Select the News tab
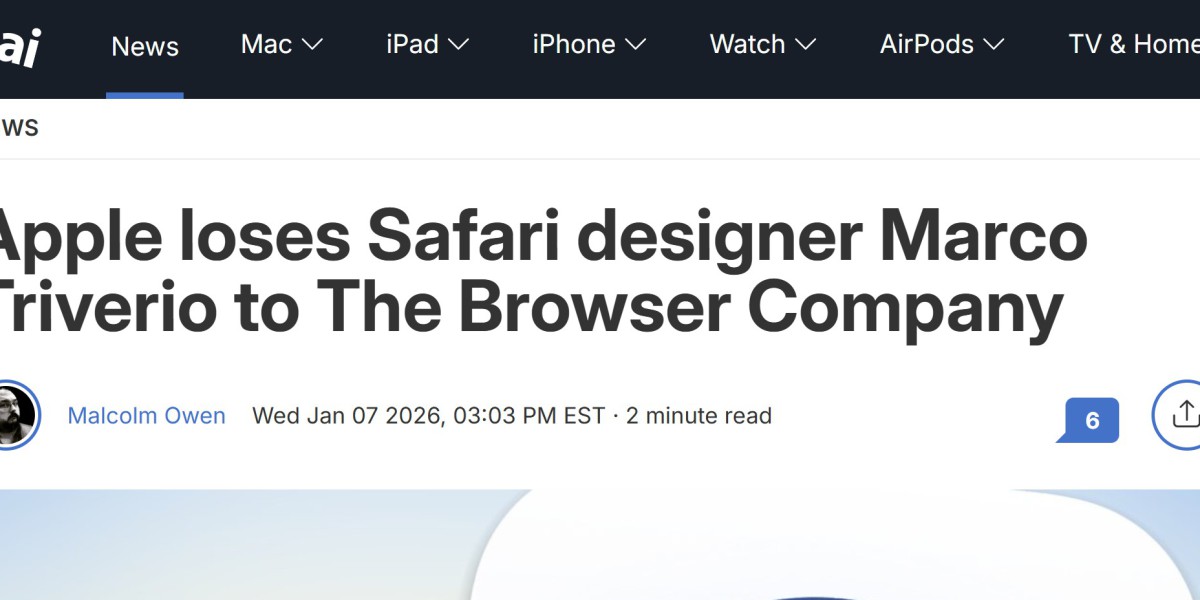Screen dimensions: 1200x600 146,45
